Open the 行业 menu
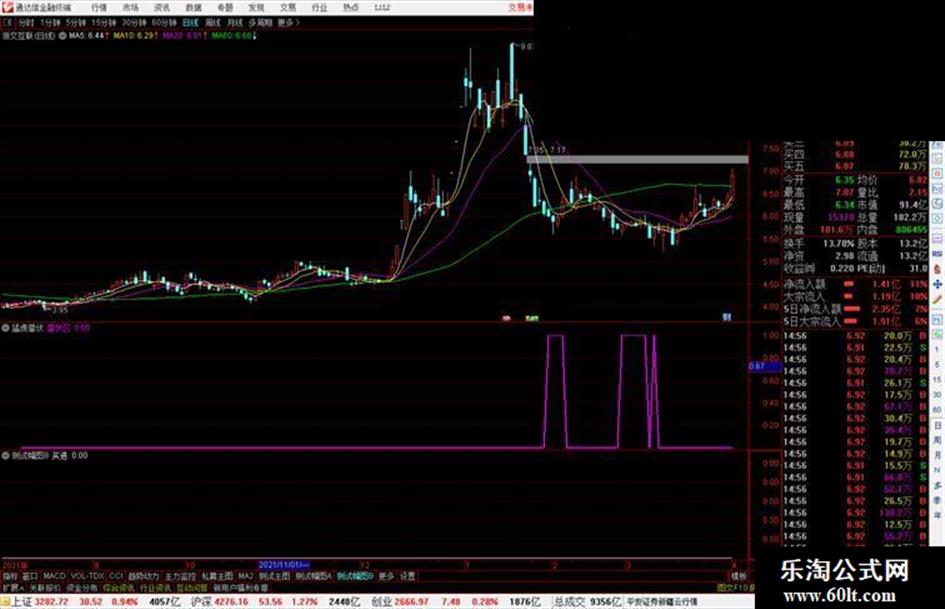The height and width of the screenshot is (609, 945). click(x=319, y=7)
